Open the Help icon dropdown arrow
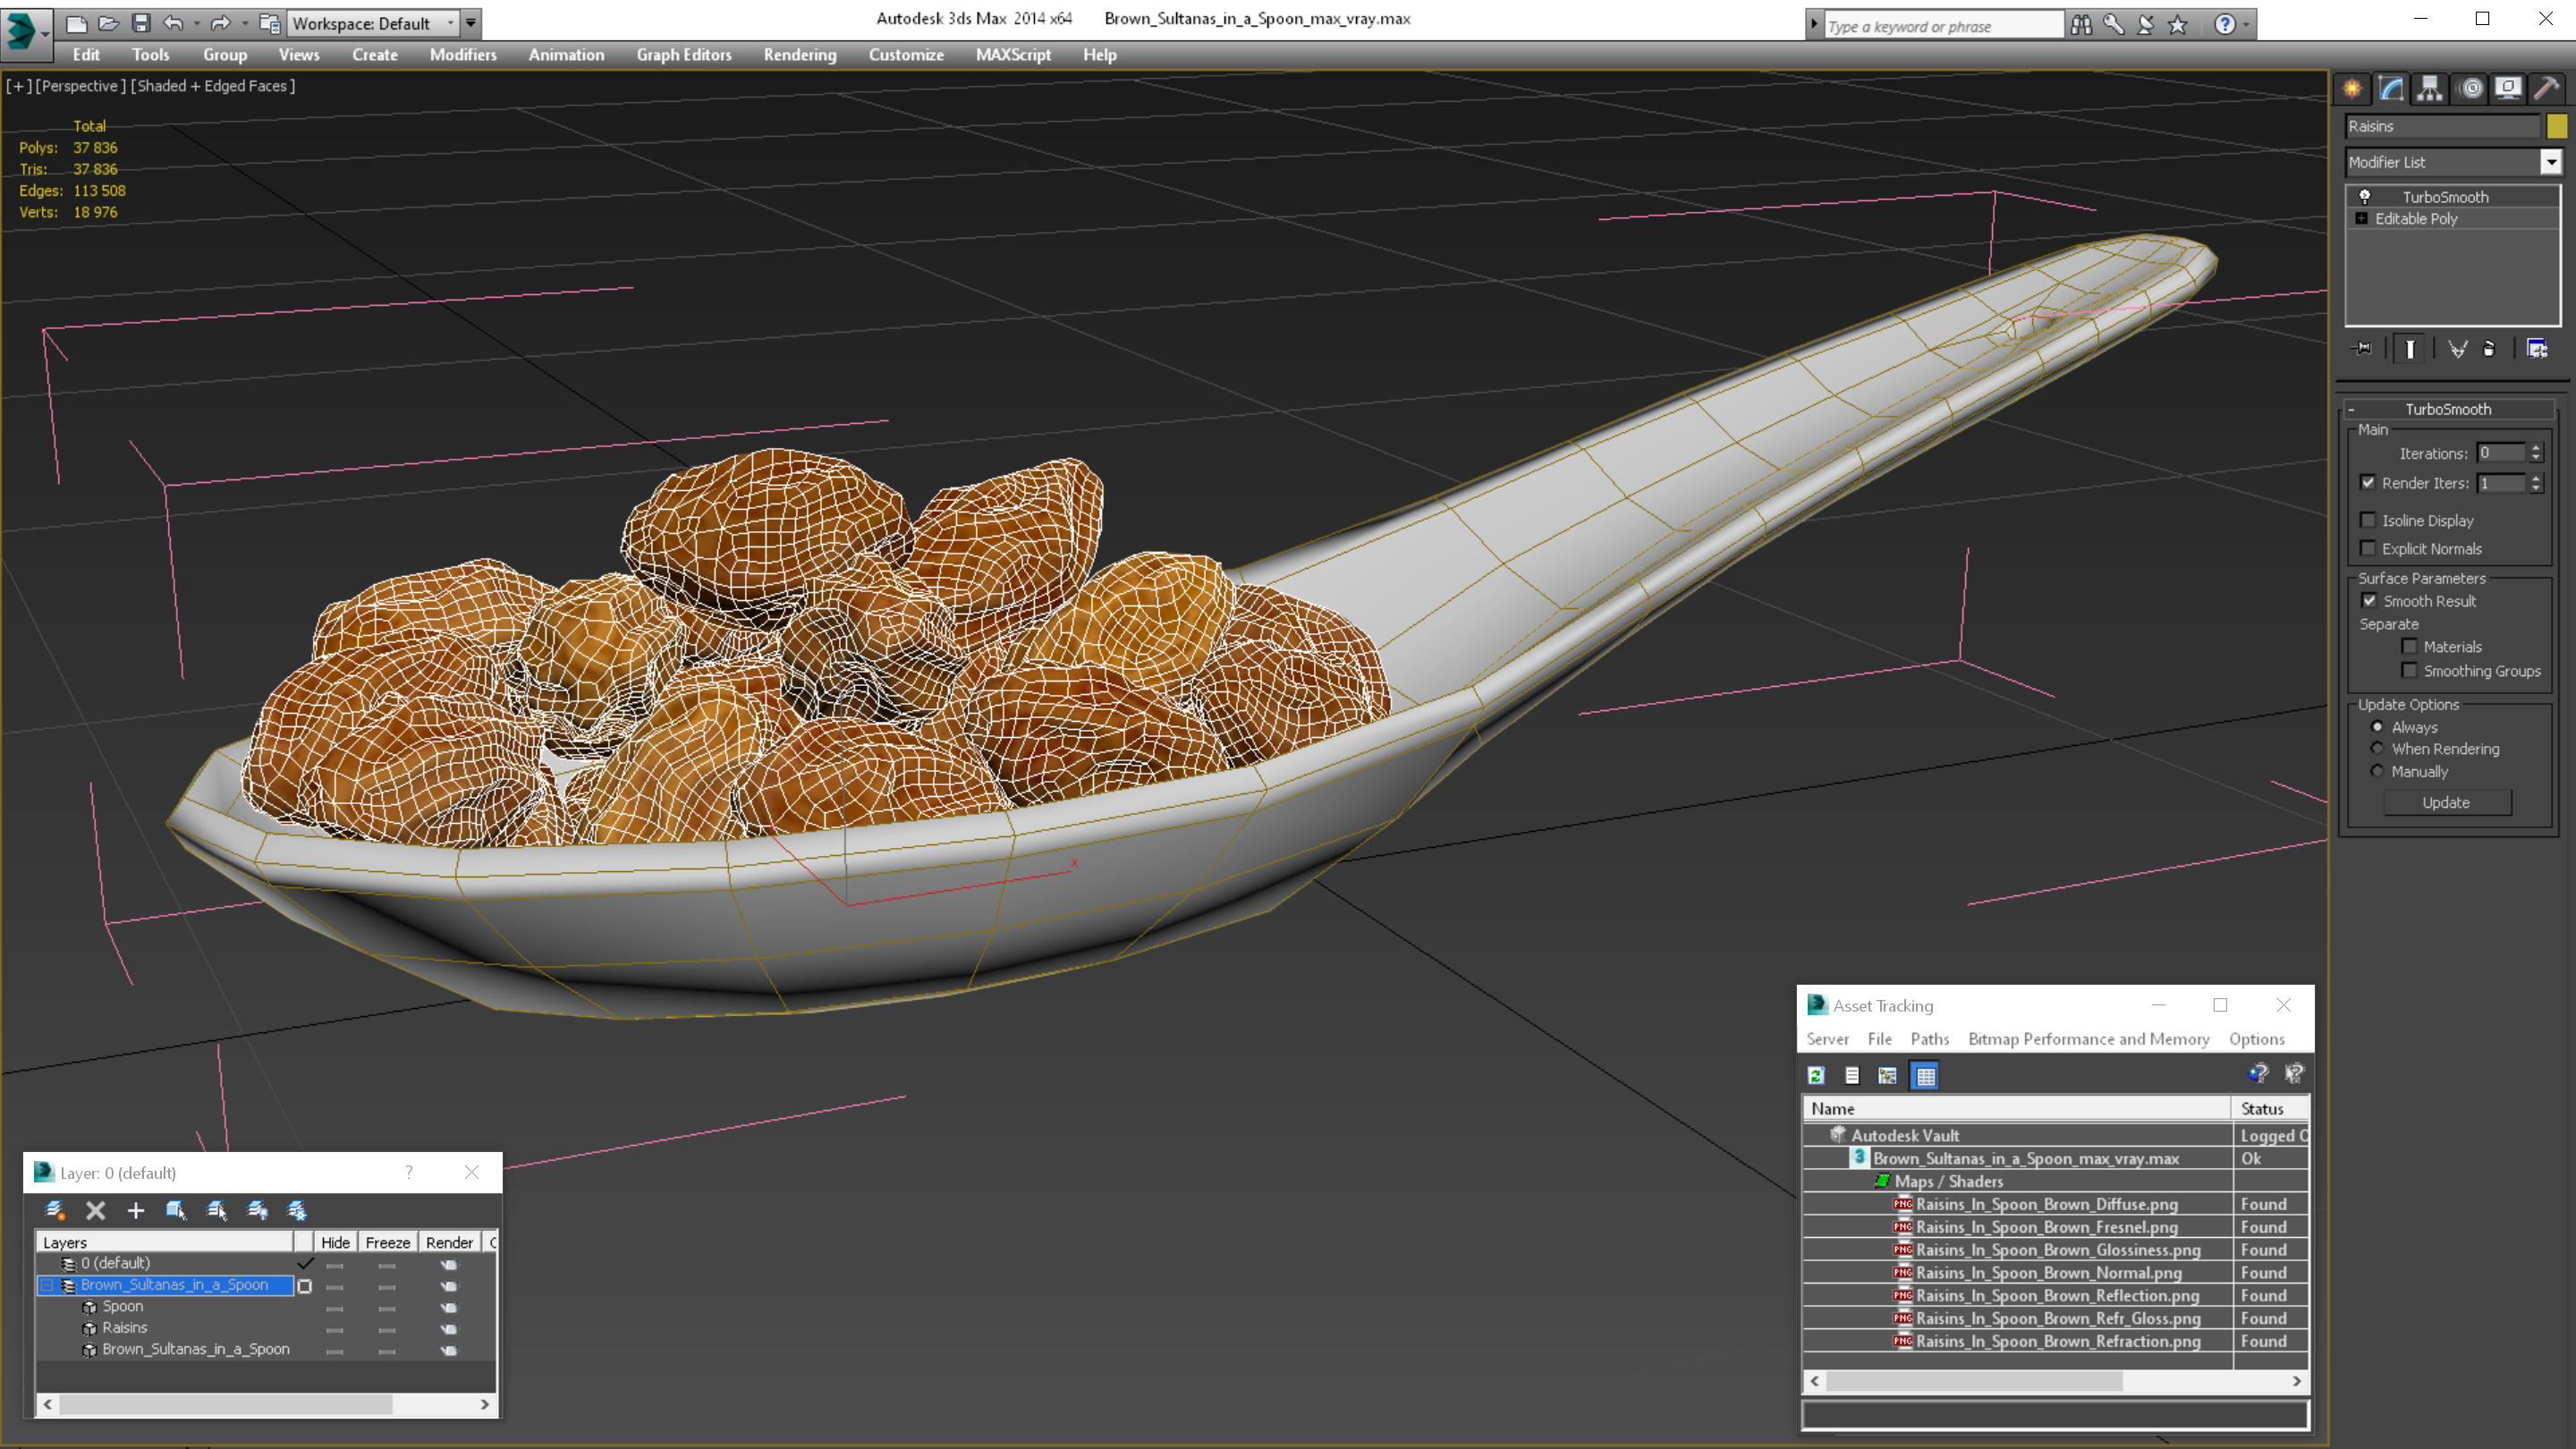 coord(2247,25)
